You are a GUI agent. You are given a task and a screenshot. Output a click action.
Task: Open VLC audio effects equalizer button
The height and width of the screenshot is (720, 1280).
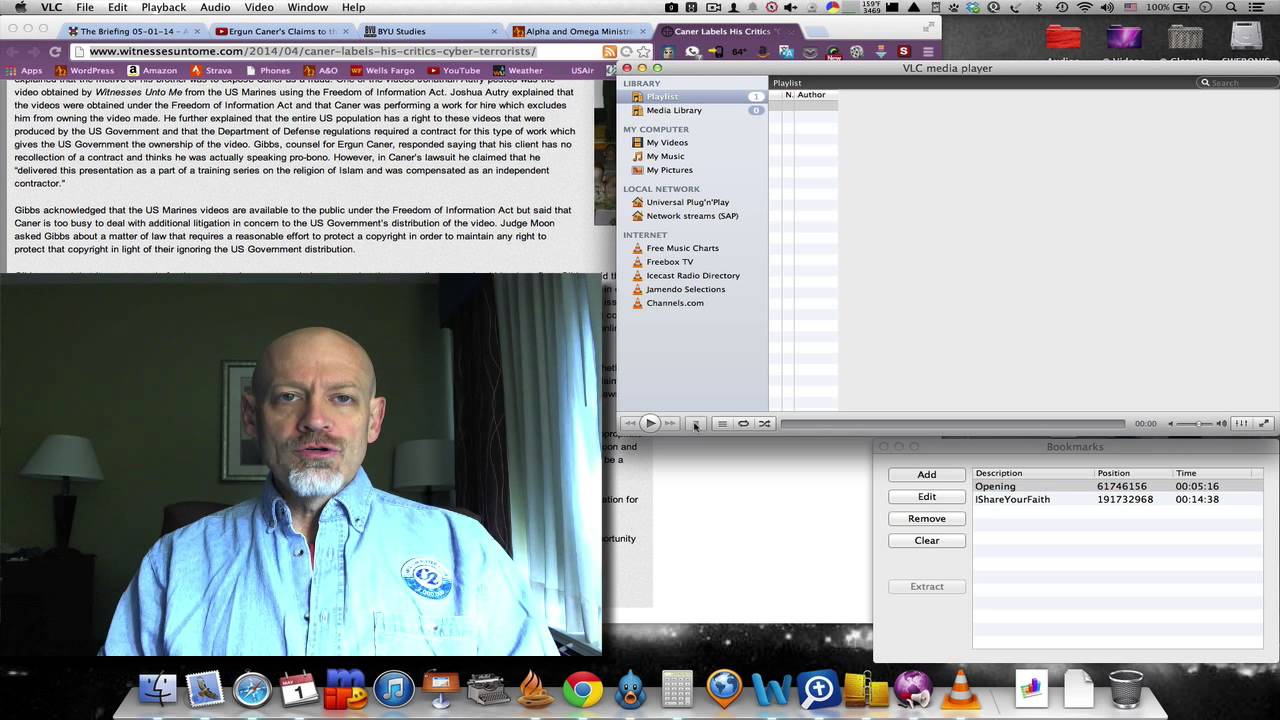pyautogui.click(x=1241, y=424)
